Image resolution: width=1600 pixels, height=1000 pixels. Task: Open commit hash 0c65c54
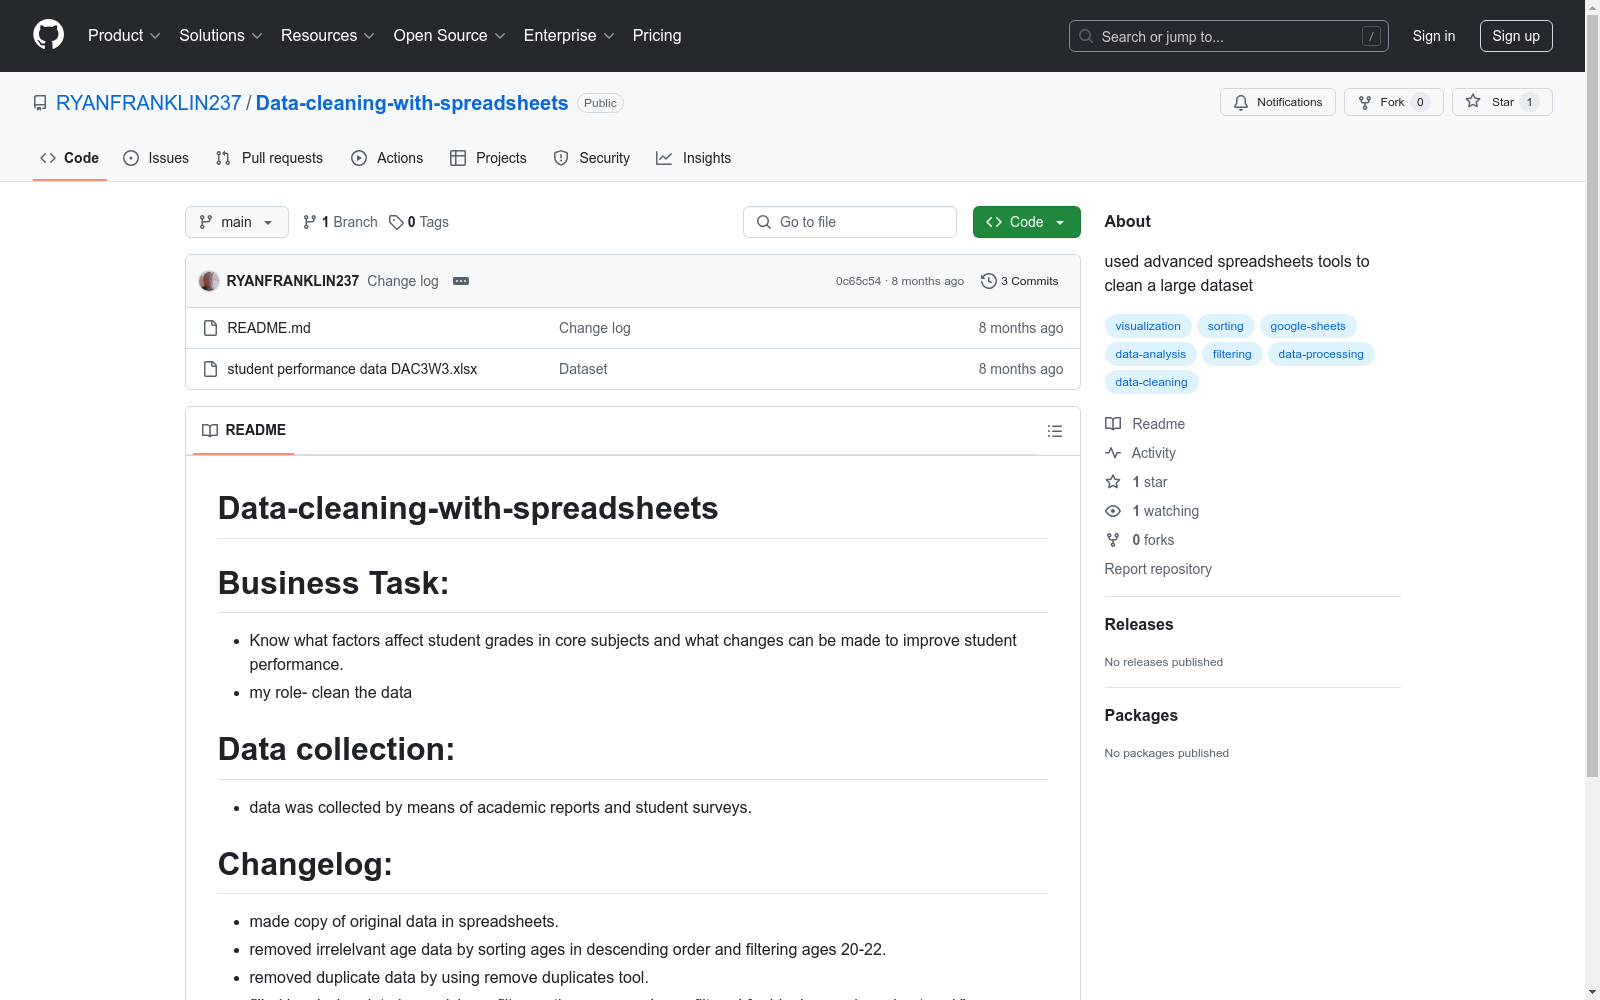tap(858, 281)
